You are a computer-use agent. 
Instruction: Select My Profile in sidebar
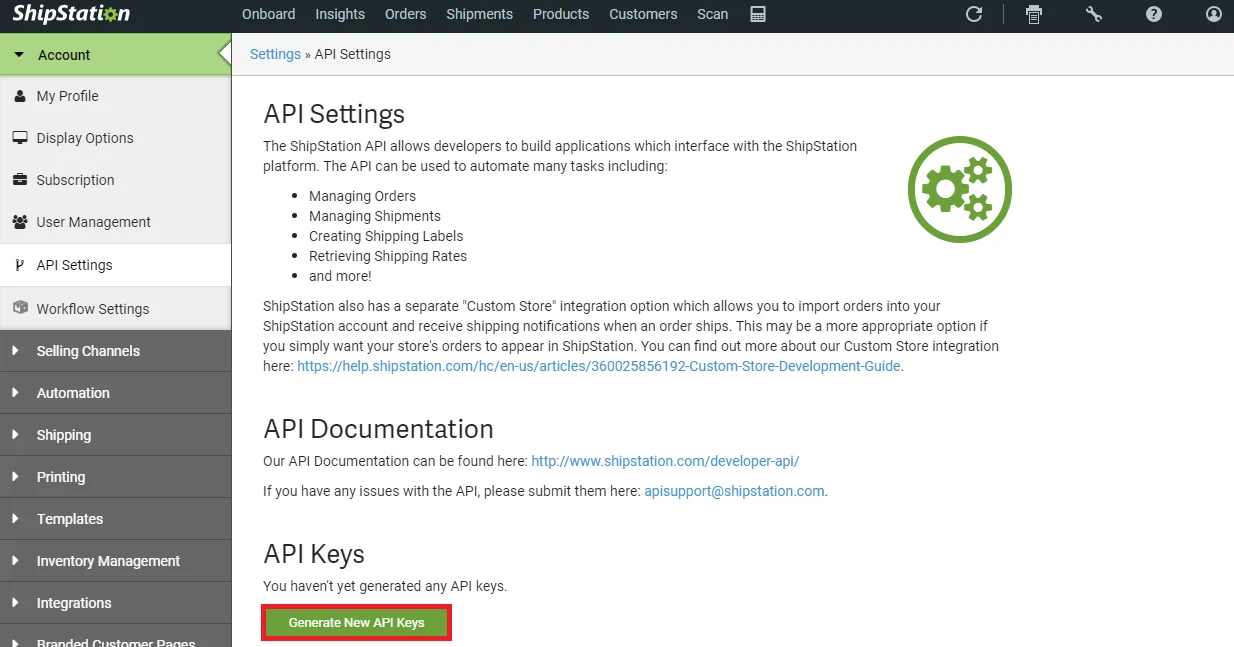[x=115, y=96]
